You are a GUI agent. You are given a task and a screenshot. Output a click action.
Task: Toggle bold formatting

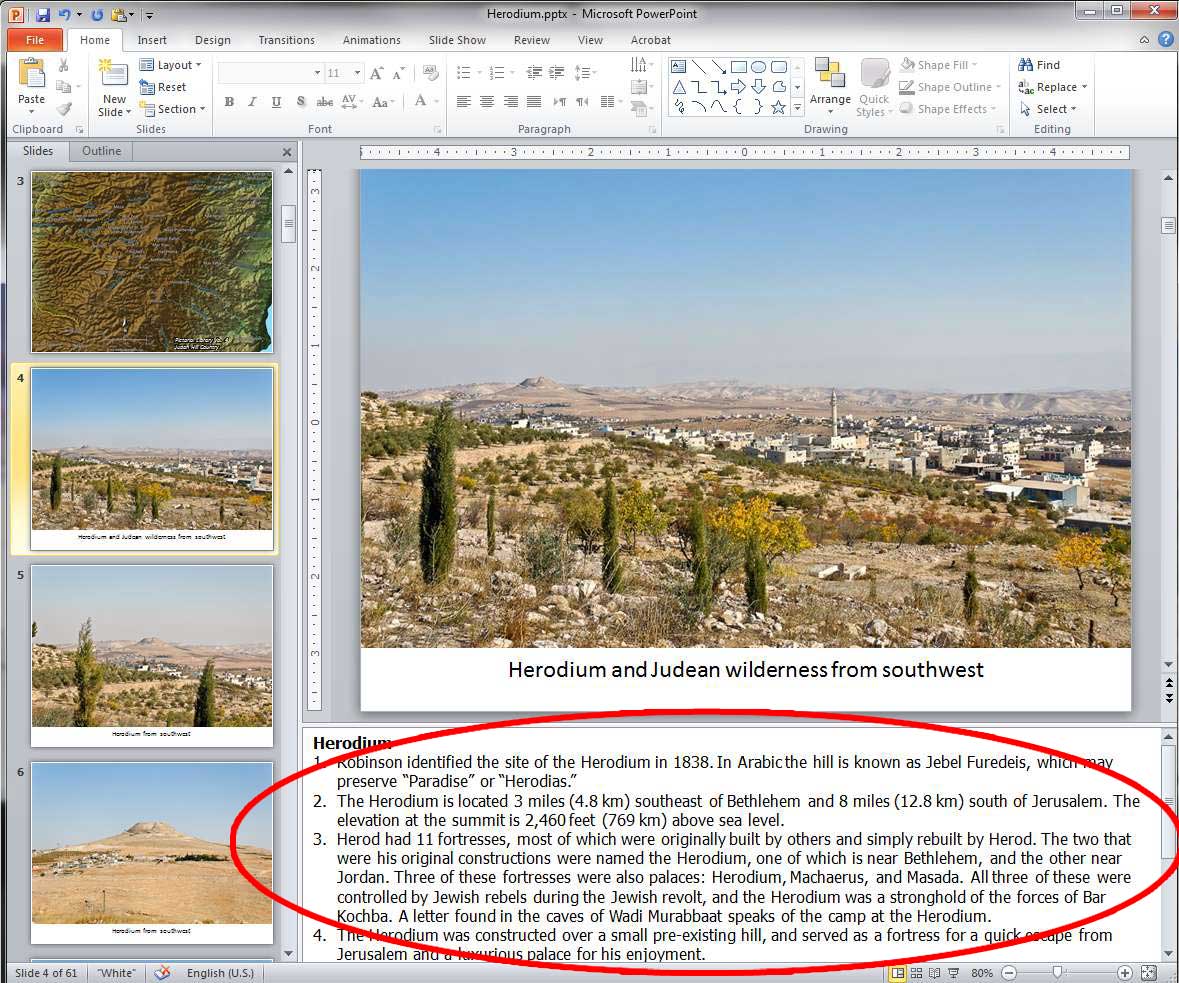click(x=228, y=101)
